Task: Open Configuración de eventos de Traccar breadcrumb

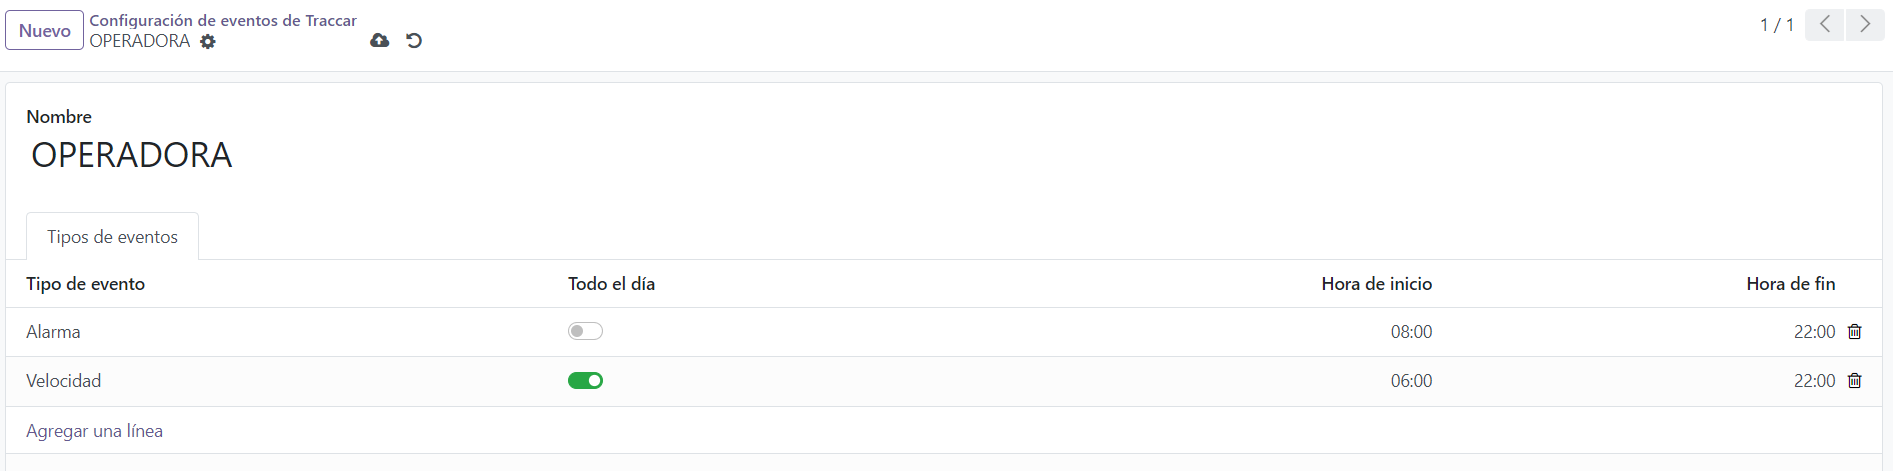Action: 223,20
